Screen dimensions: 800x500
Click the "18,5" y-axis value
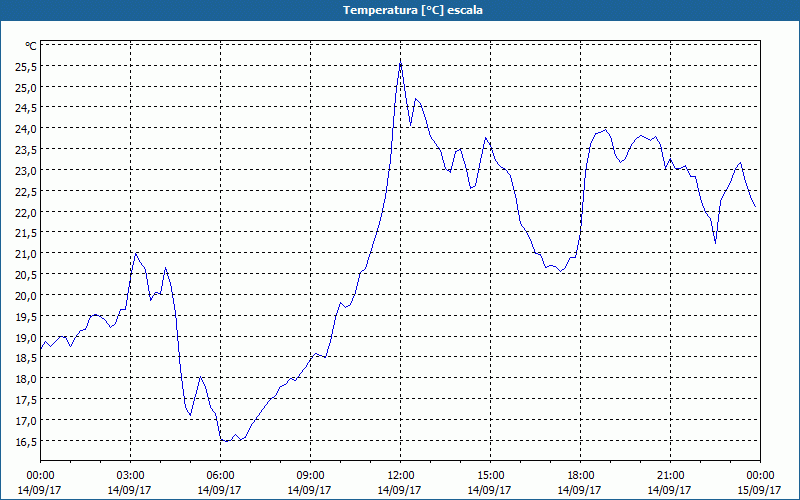26,358
